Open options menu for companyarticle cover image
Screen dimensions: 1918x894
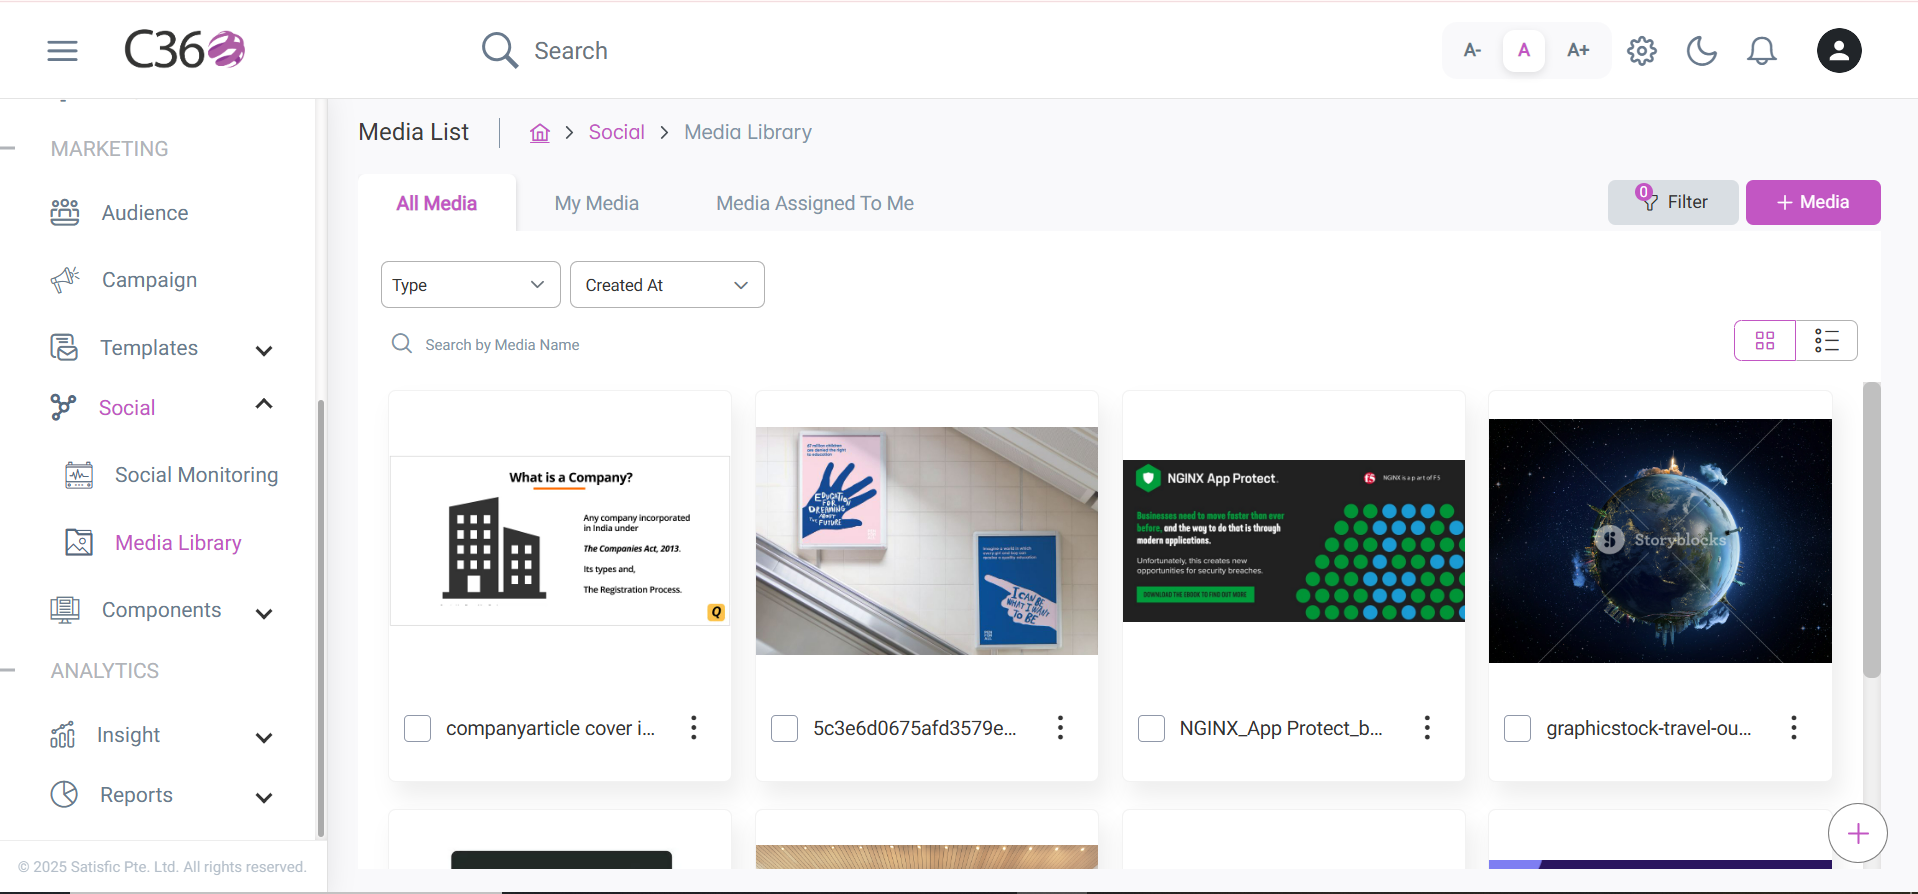click(x=694, y=728)
